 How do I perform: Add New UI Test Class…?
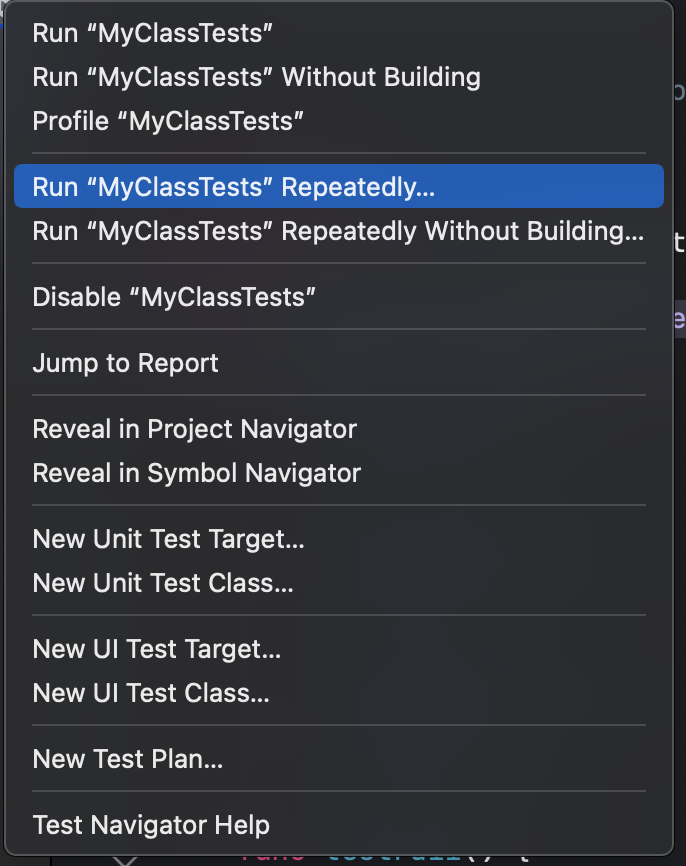[151, 693]
